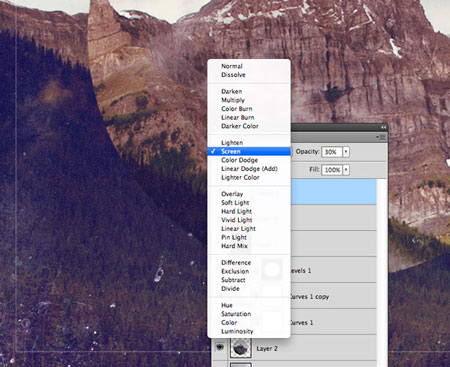
Task: Open the Fill slider dropdown arrow
Action: tap(346, 170)
